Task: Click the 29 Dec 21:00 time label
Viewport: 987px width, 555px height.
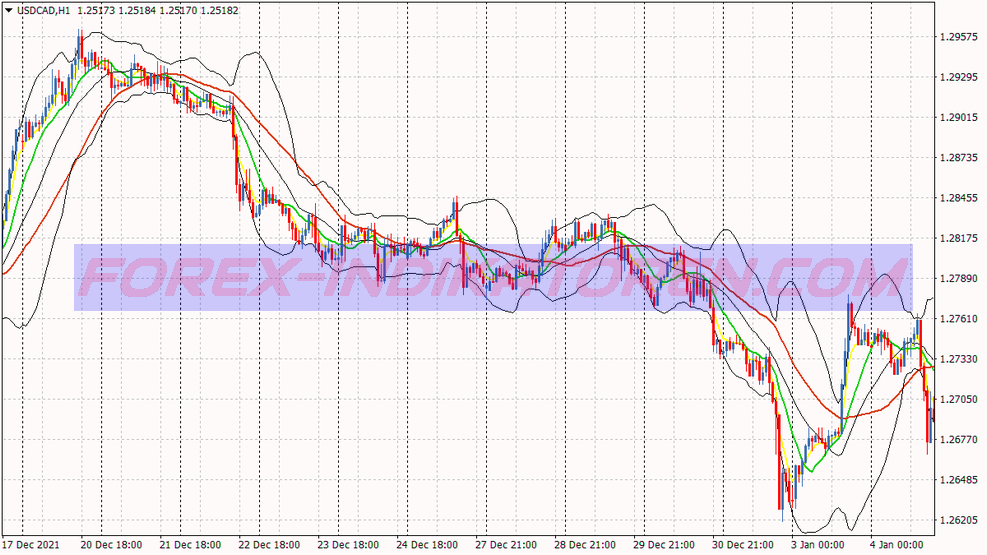Action: coord(664,544)
